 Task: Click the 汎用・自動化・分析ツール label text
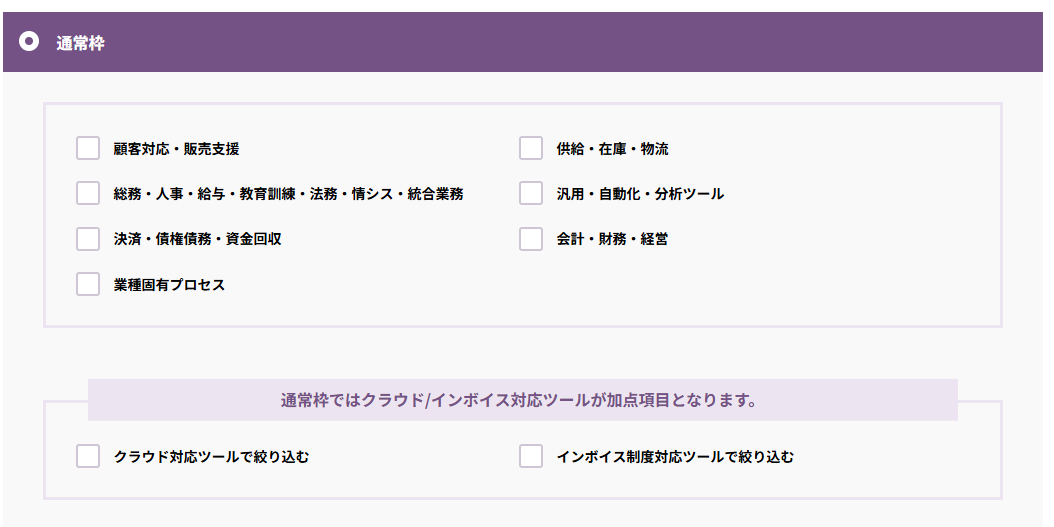point(640,194)
